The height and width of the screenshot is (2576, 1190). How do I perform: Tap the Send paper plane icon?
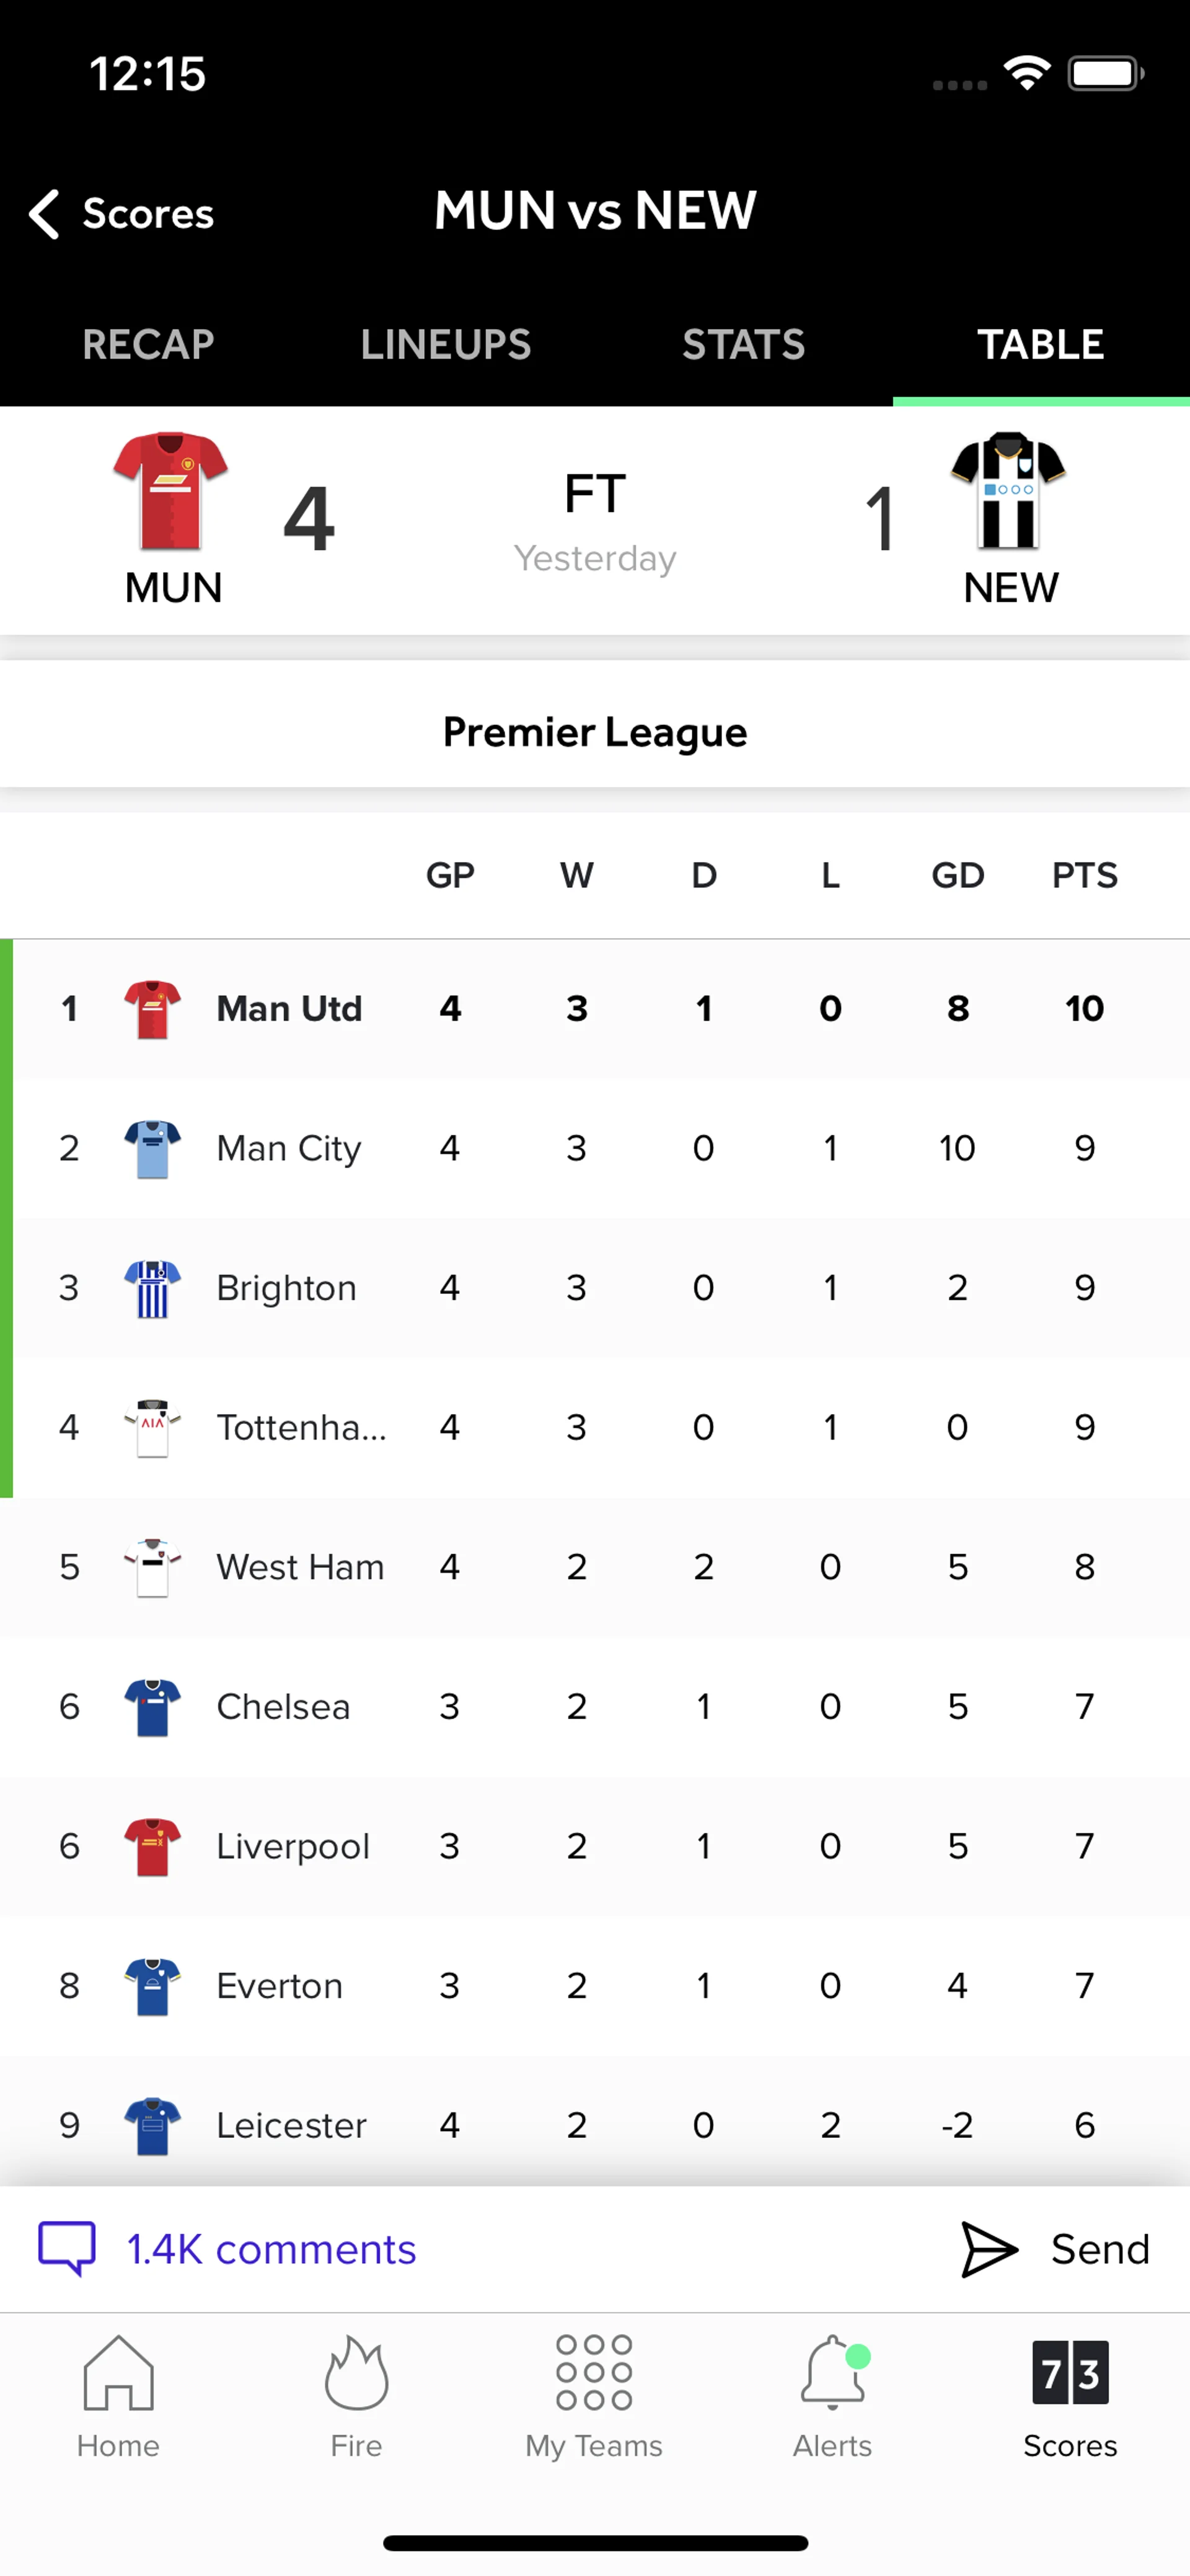pos(989,2250)
